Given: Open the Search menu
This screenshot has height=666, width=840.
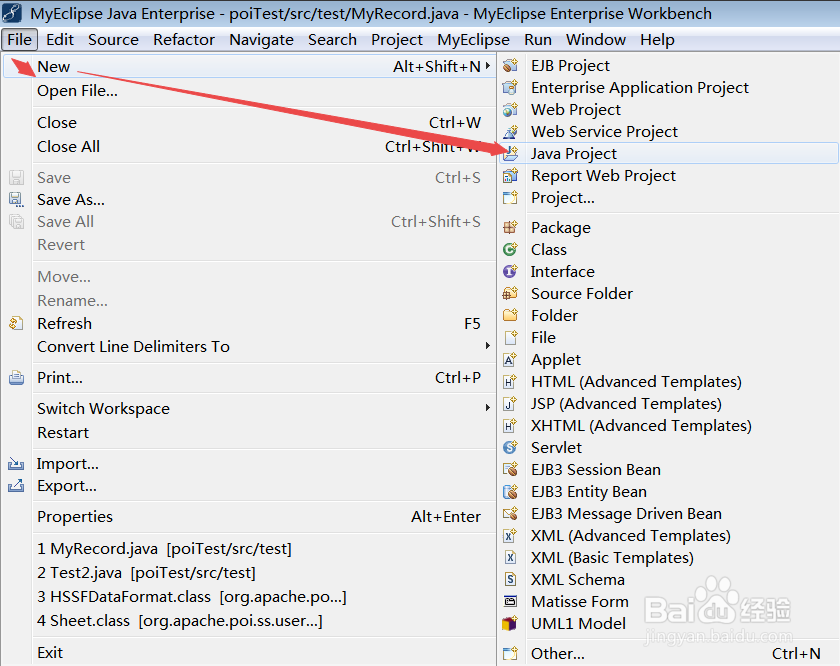Looking at the screenshot, I should (x=332, y=40).
